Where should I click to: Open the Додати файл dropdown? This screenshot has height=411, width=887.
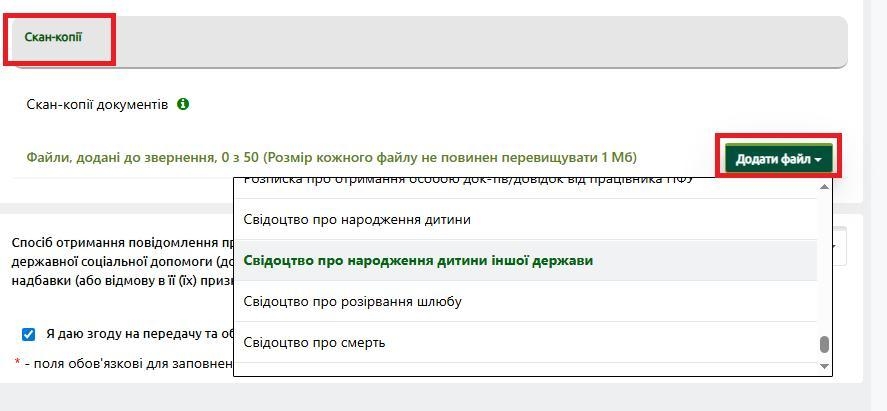point(779,158)
